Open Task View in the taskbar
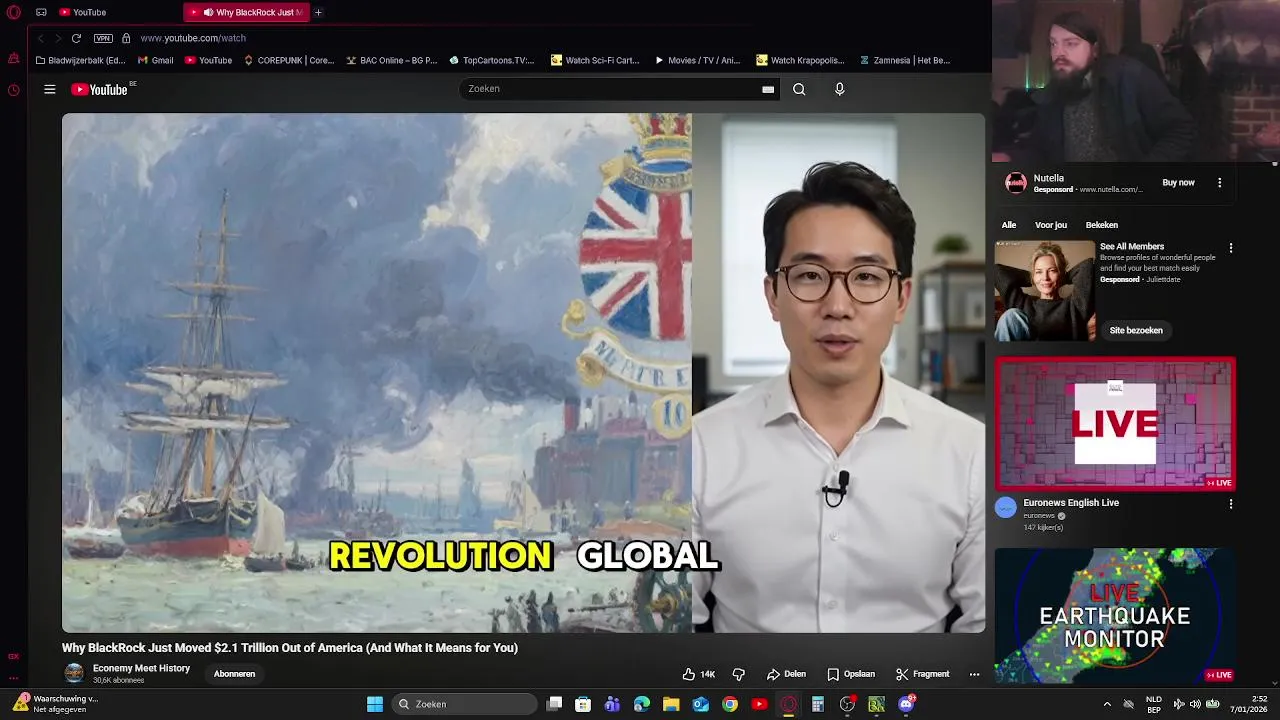This screenshot has height=720, width=1280. click(x=555, y=704)
